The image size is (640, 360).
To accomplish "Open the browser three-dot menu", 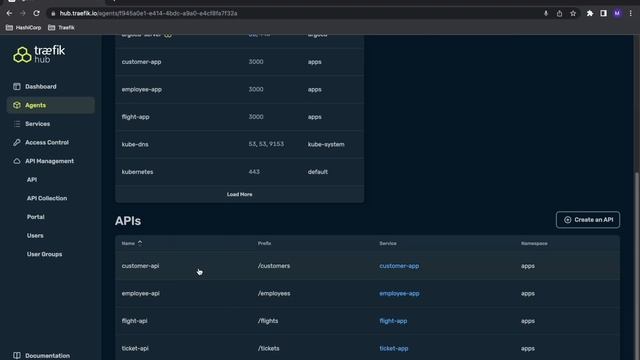I will (631, 13).
